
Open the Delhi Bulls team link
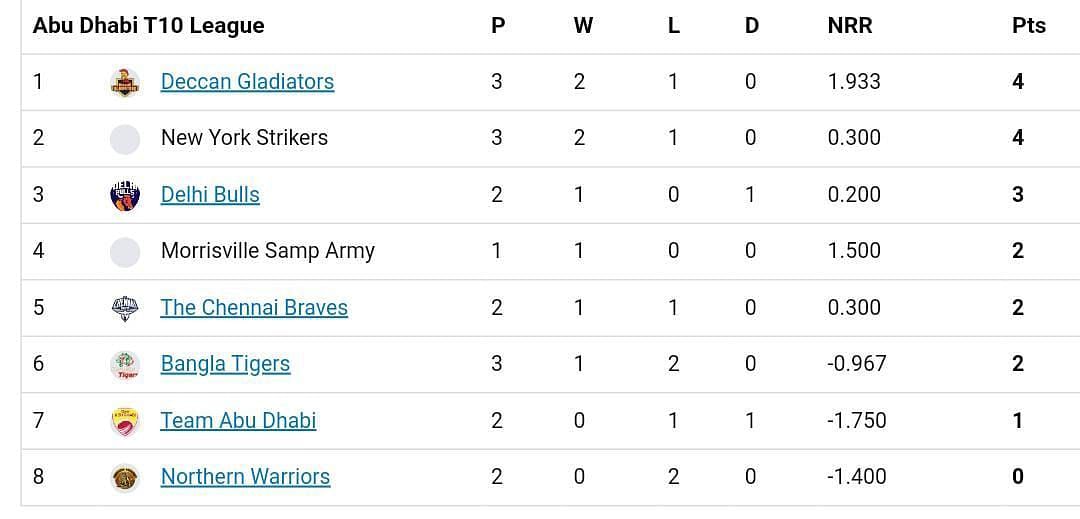[x=210, y=195]
